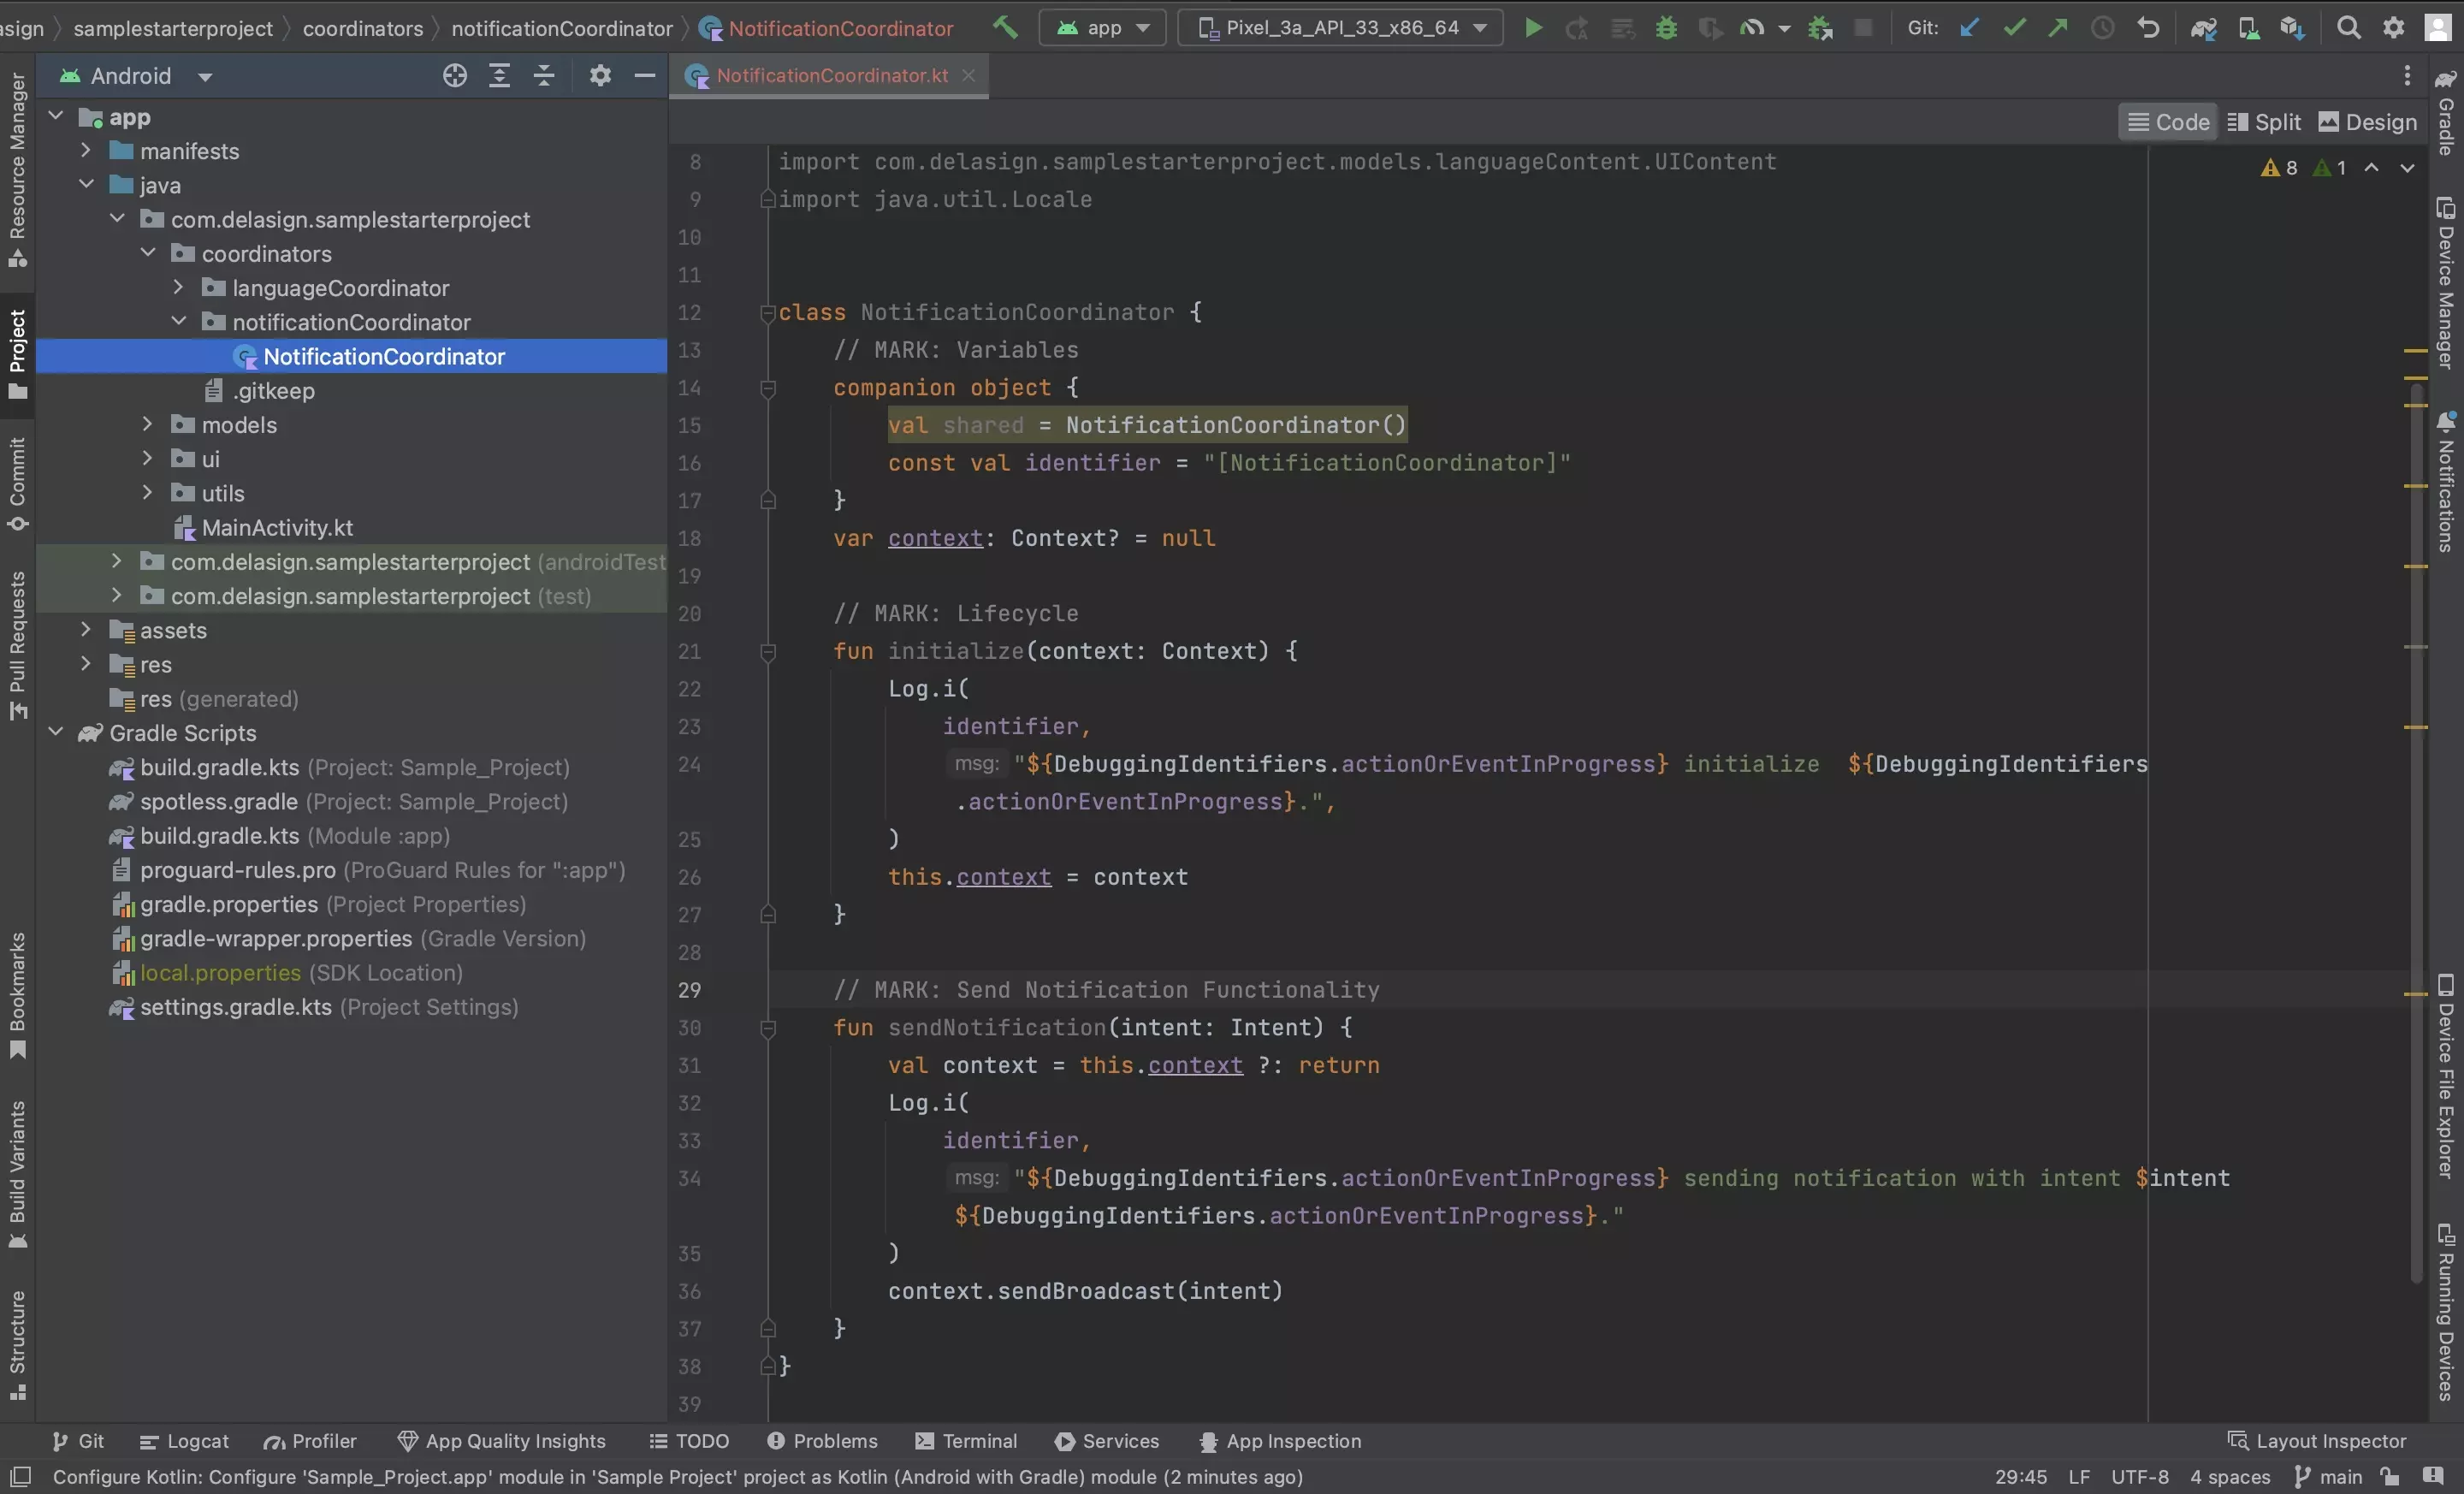Click the main Git branch widget
Image resolution: width=2464 pixels, height=1494 pixels.
pyautogui.click(x=2328, y=1477)
